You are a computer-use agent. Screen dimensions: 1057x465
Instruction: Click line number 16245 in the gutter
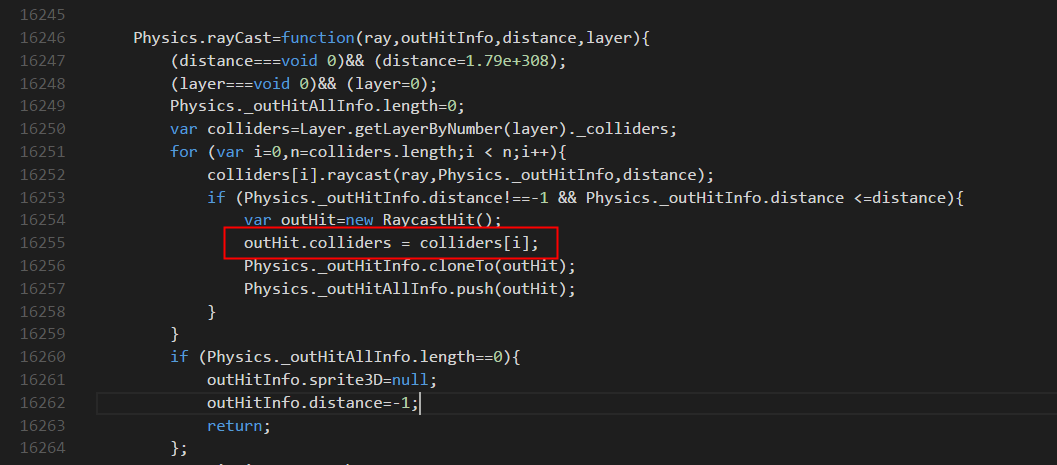(x=42, y=15)
